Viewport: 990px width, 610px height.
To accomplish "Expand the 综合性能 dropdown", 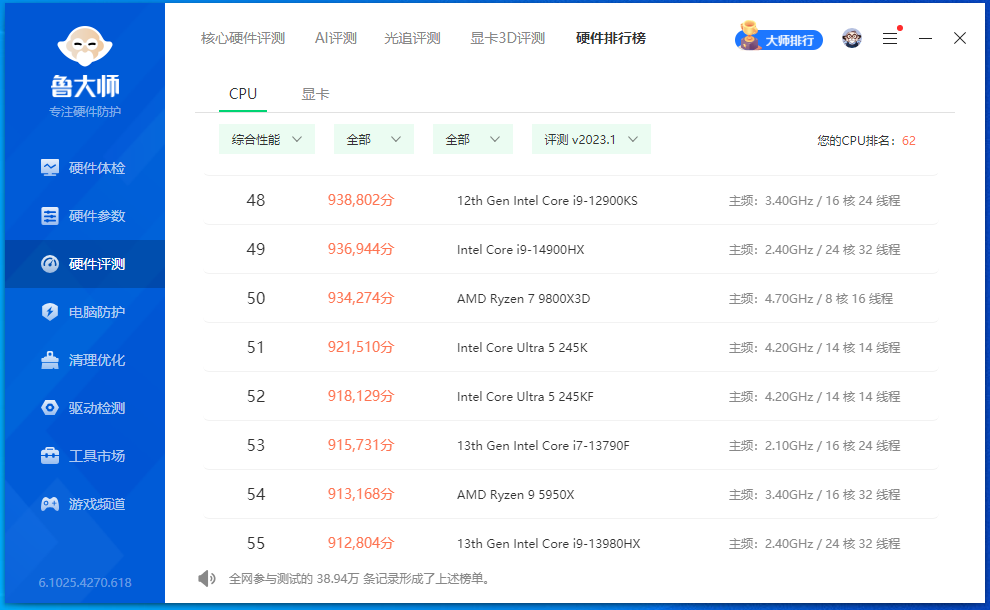I will point(266,140).
